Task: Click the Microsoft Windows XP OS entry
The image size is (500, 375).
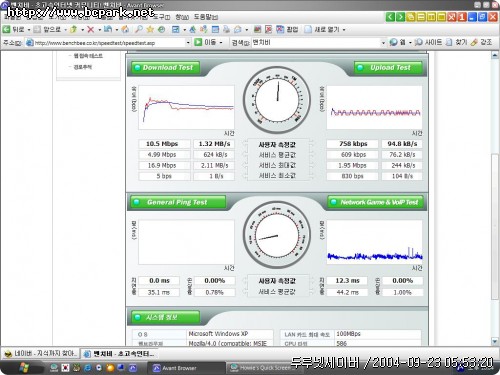Action: click(x=218, y=334)
